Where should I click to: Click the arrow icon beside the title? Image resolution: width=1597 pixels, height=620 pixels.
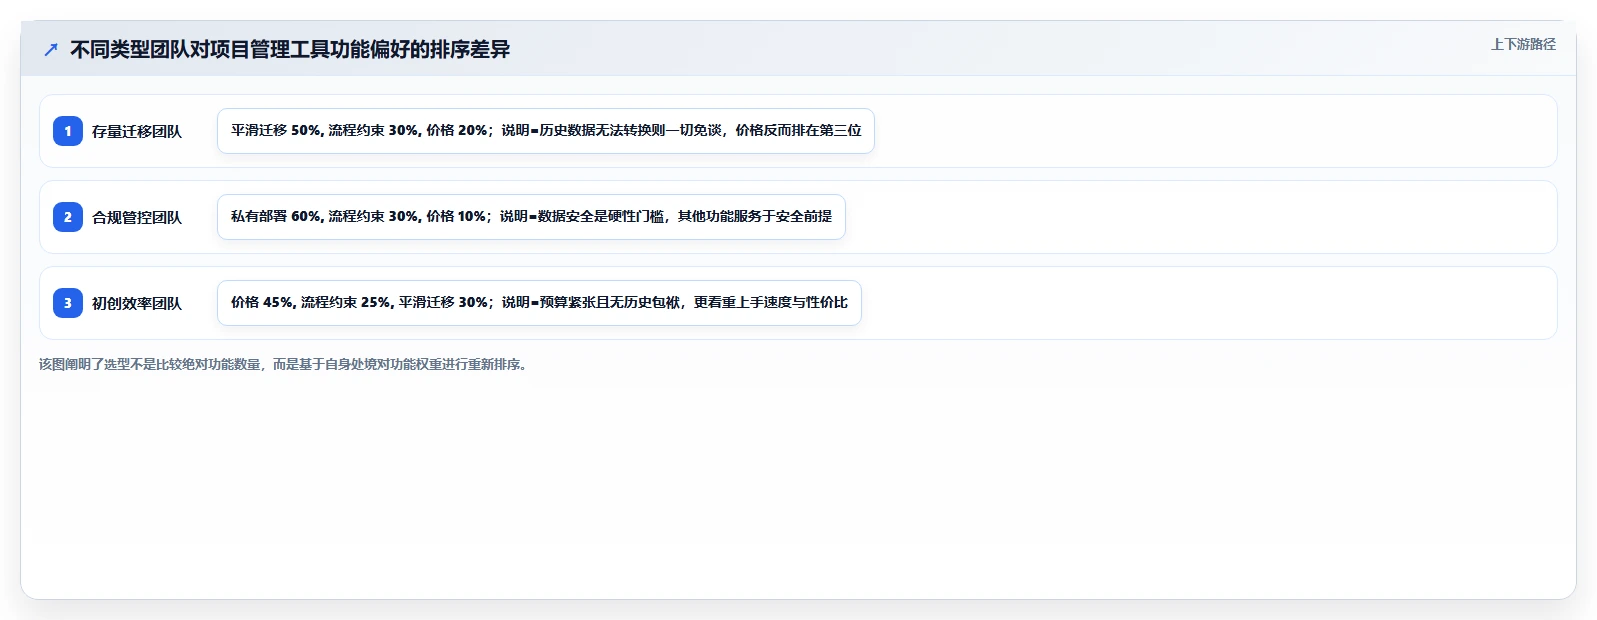tap(51, 49)
